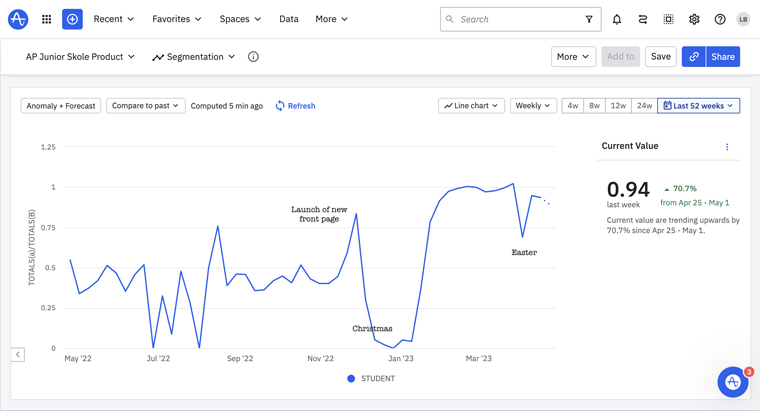
Task: Open the Segmentation chart type dropdown
Action: 193,57
